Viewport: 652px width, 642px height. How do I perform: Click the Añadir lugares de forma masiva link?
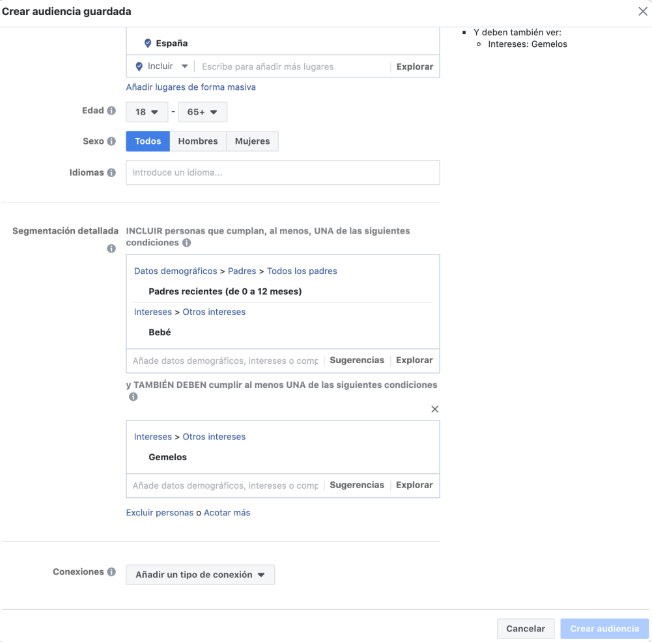pos(190,88)
